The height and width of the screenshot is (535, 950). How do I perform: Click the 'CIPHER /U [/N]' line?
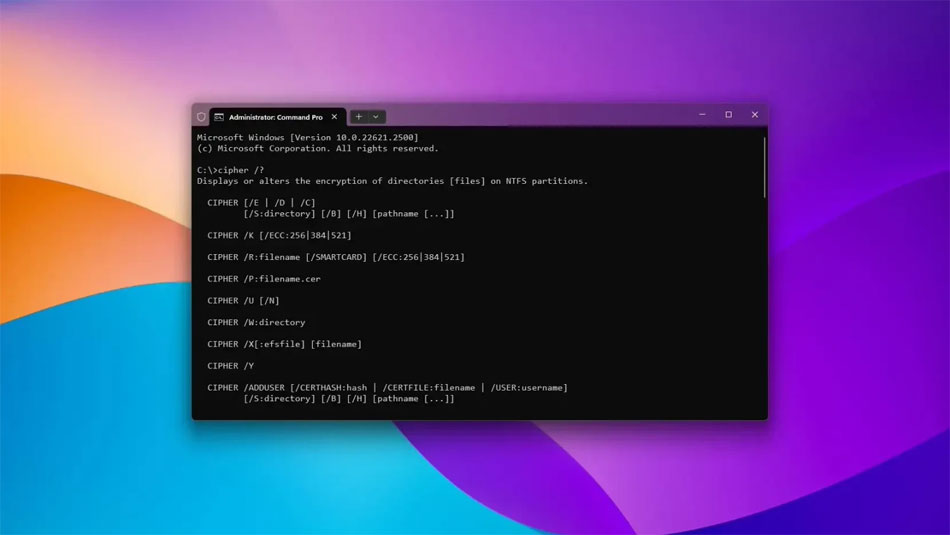coord(243,300)
